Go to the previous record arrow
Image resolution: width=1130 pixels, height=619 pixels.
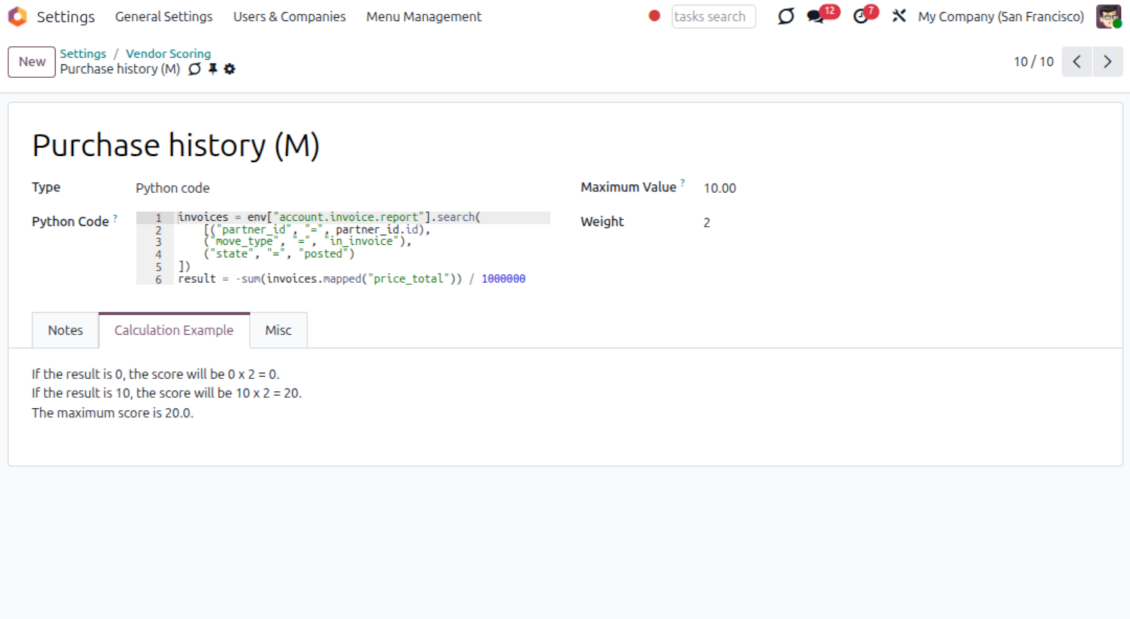[1076, 62]
